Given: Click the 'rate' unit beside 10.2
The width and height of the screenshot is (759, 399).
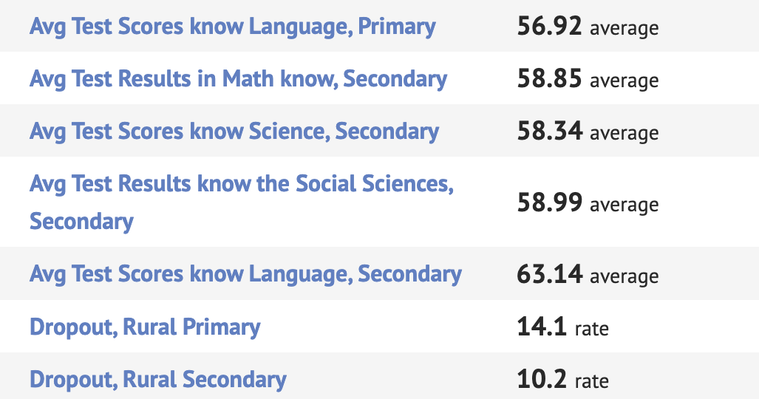Looking at the screenshot, I should coord(592,382).
